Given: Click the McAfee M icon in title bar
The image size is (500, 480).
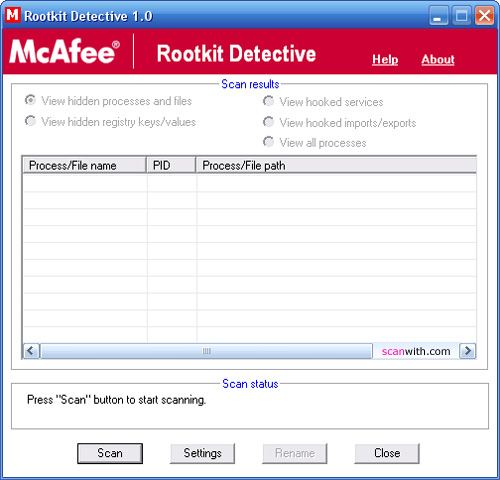Looking at the screenshot, I should point(13,15).
